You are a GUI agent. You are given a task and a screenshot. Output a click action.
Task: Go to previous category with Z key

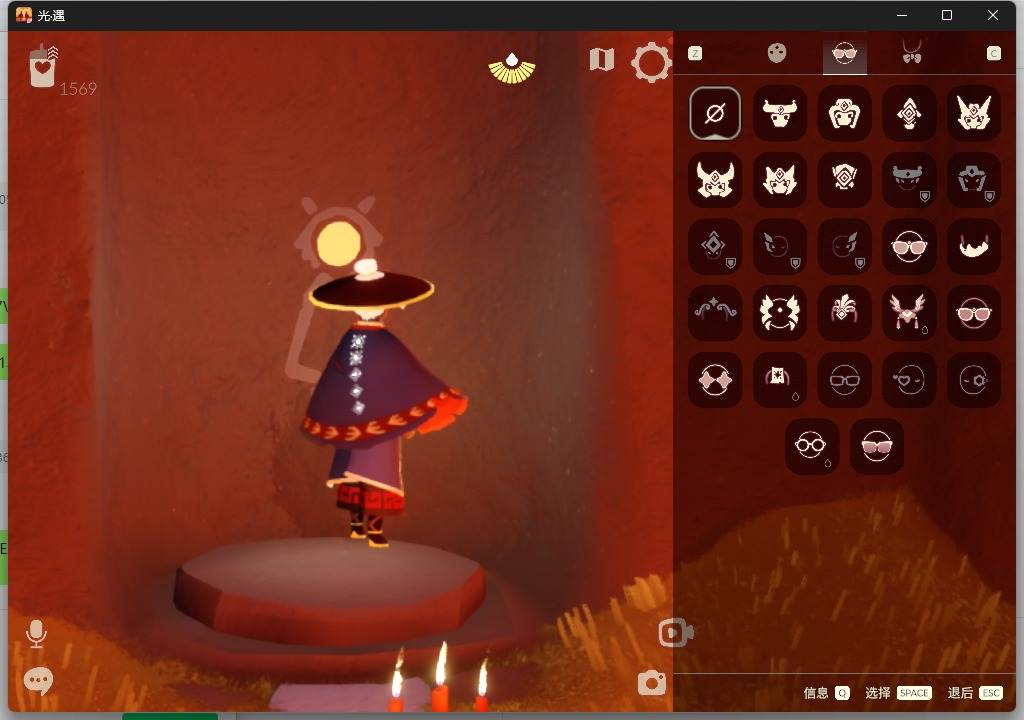[x=695, y=54]
